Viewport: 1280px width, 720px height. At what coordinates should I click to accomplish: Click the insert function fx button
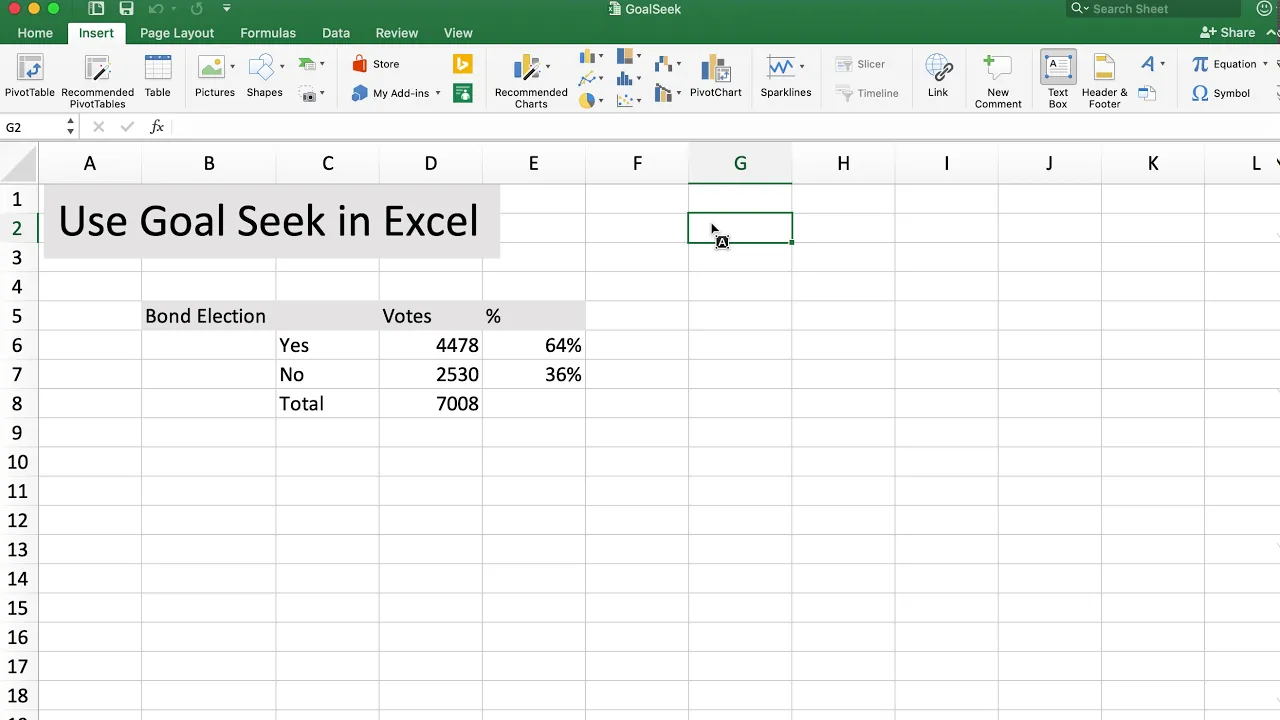(157, 127)
